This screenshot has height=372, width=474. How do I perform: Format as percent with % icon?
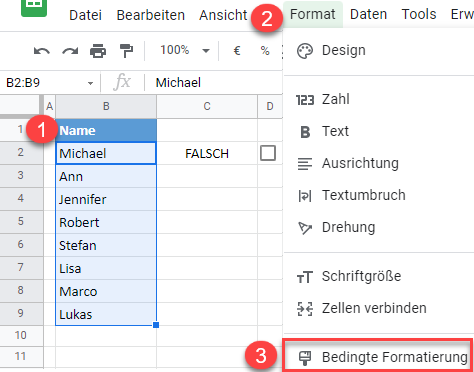tap(265, 51)
